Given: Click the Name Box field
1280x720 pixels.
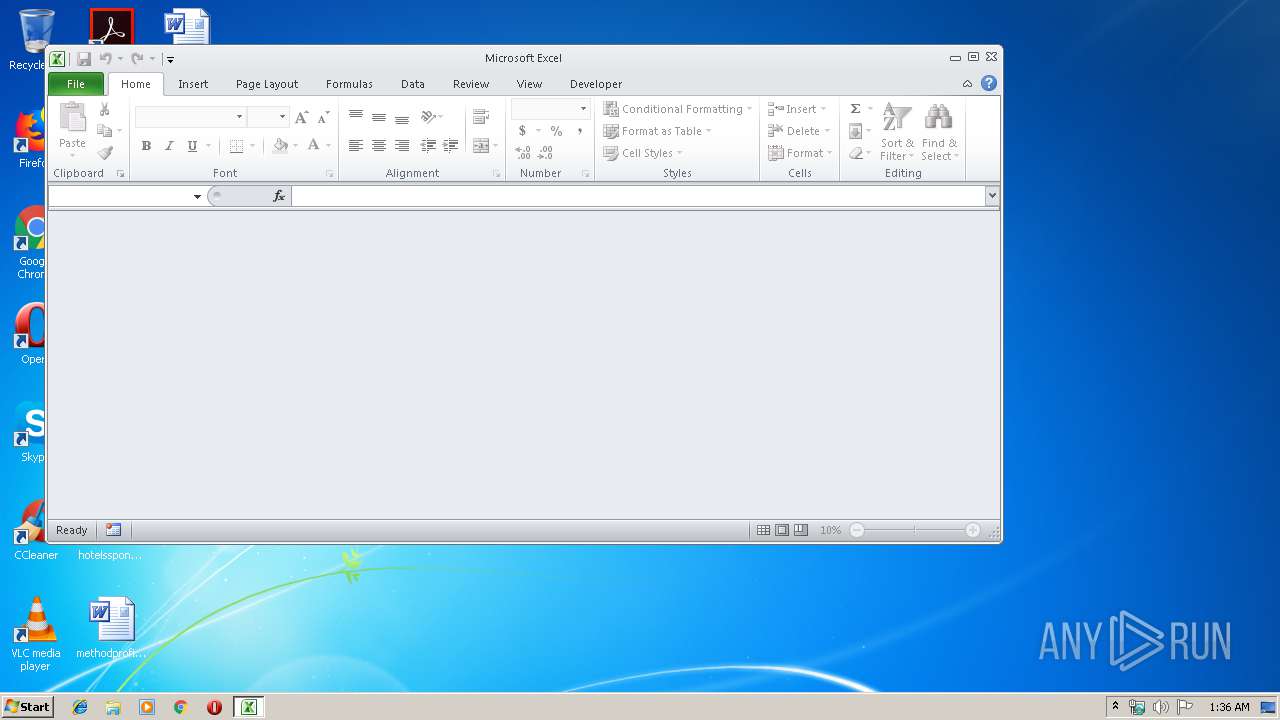Looking at the screenshot, I should pyautogui.click(x=120, y=196).
